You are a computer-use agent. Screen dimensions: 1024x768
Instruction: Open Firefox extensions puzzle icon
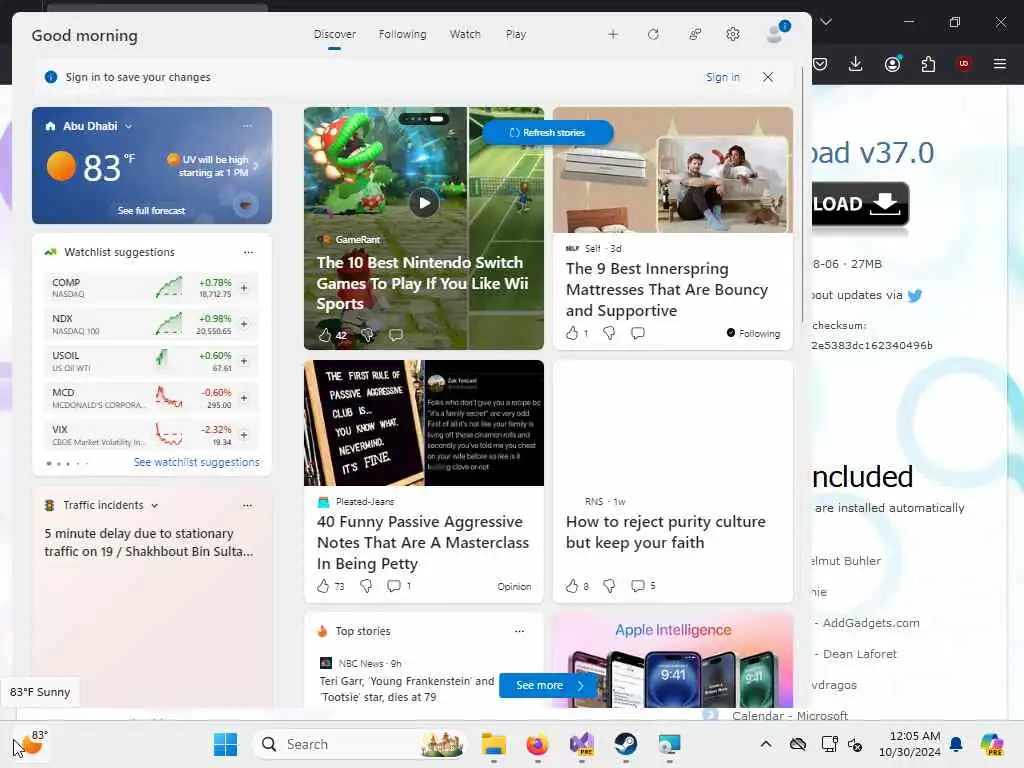click(x=927, y=63)
